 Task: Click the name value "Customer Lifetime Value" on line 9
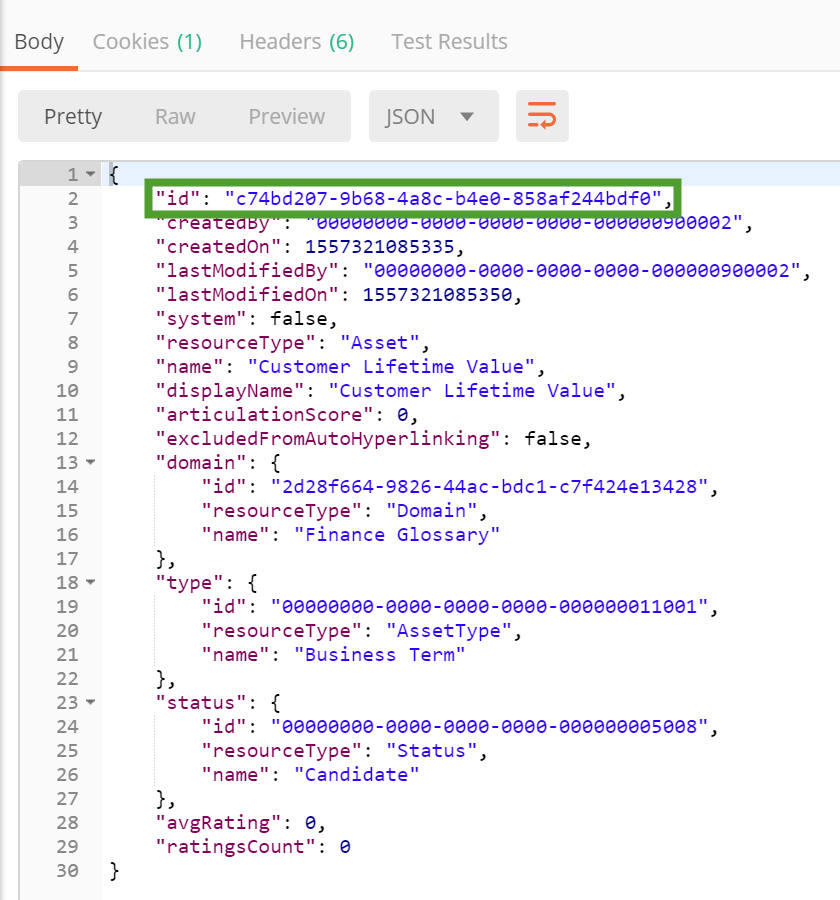coord(391,367)
